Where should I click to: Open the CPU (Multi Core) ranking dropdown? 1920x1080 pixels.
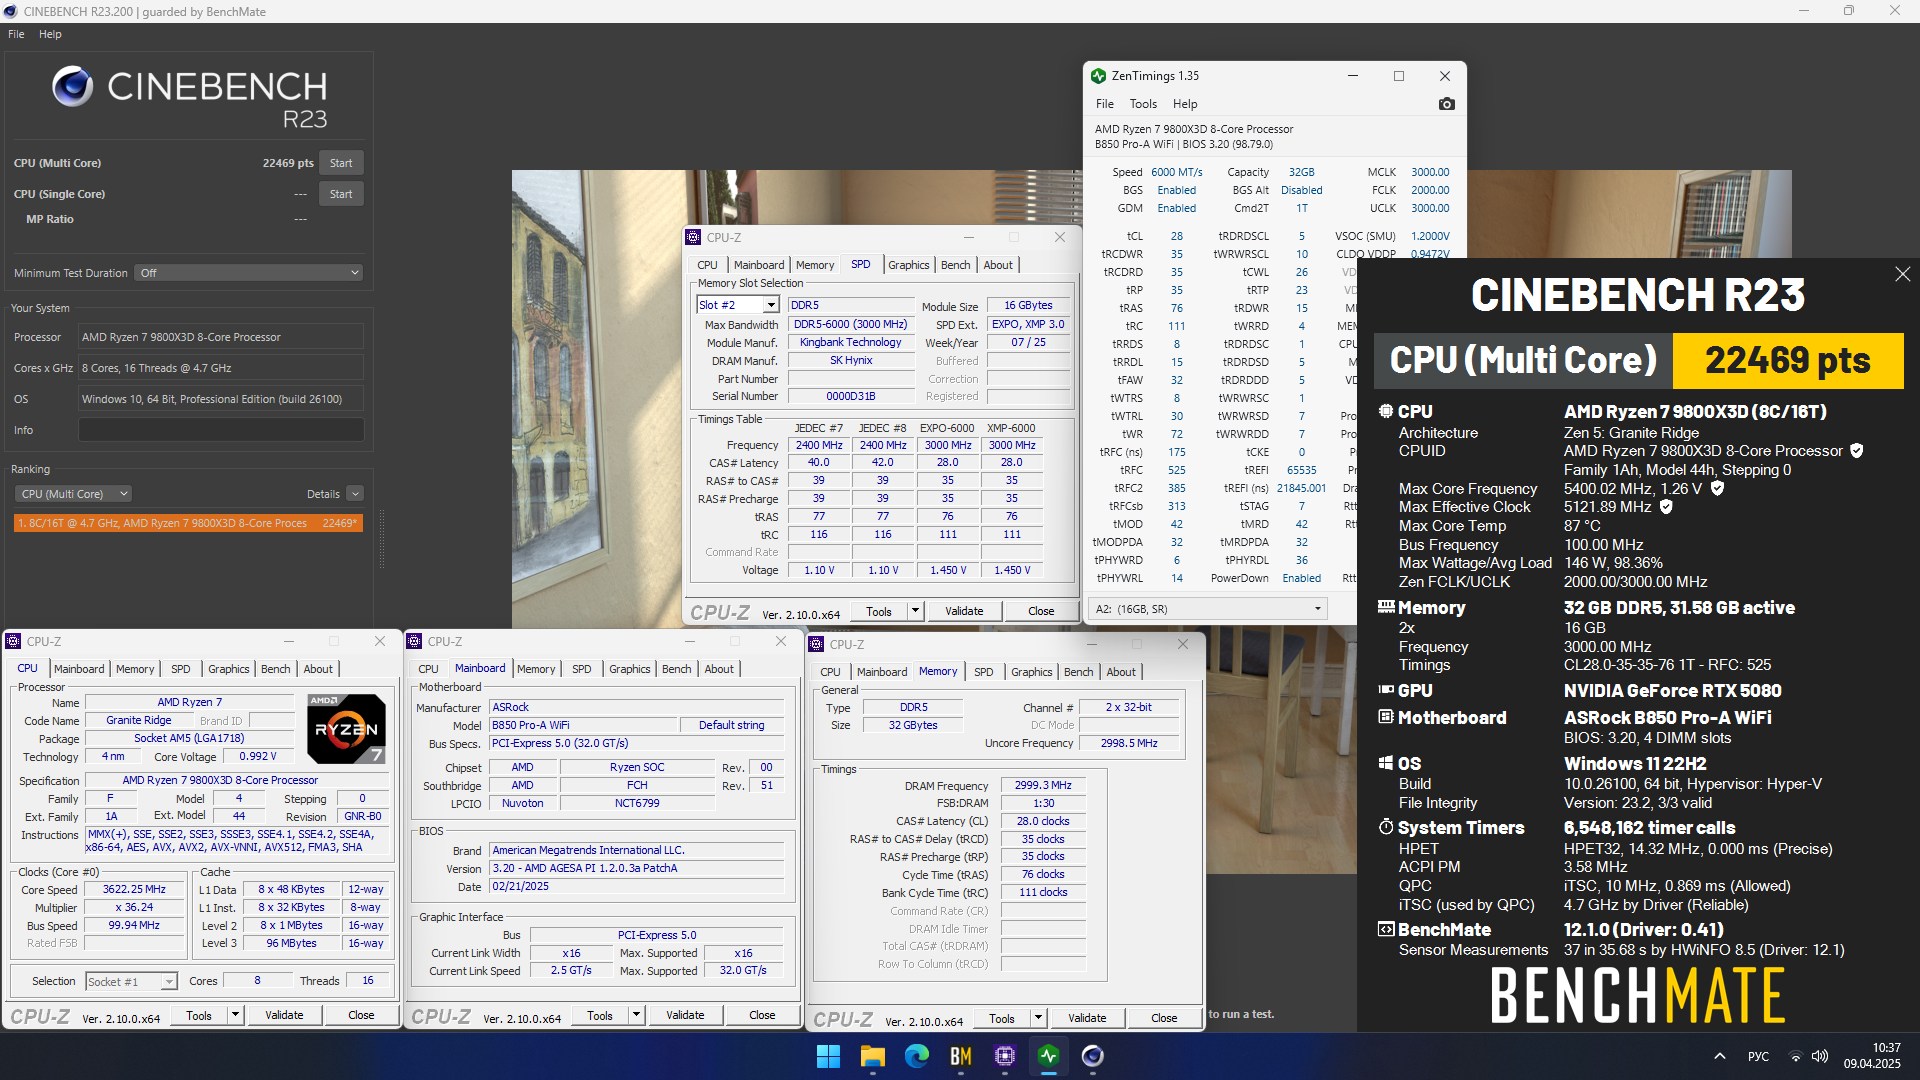tap(73, 494)
